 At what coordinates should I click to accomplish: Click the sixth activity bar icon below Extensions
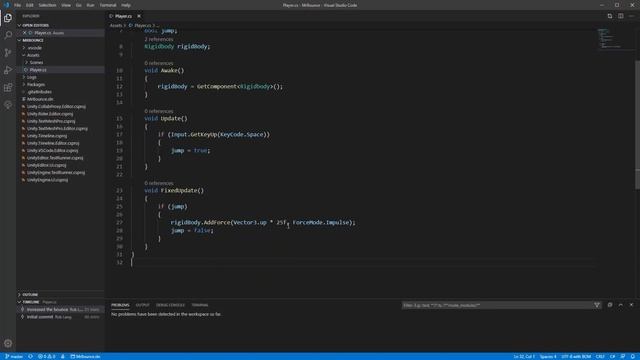[x=8, y=105]
